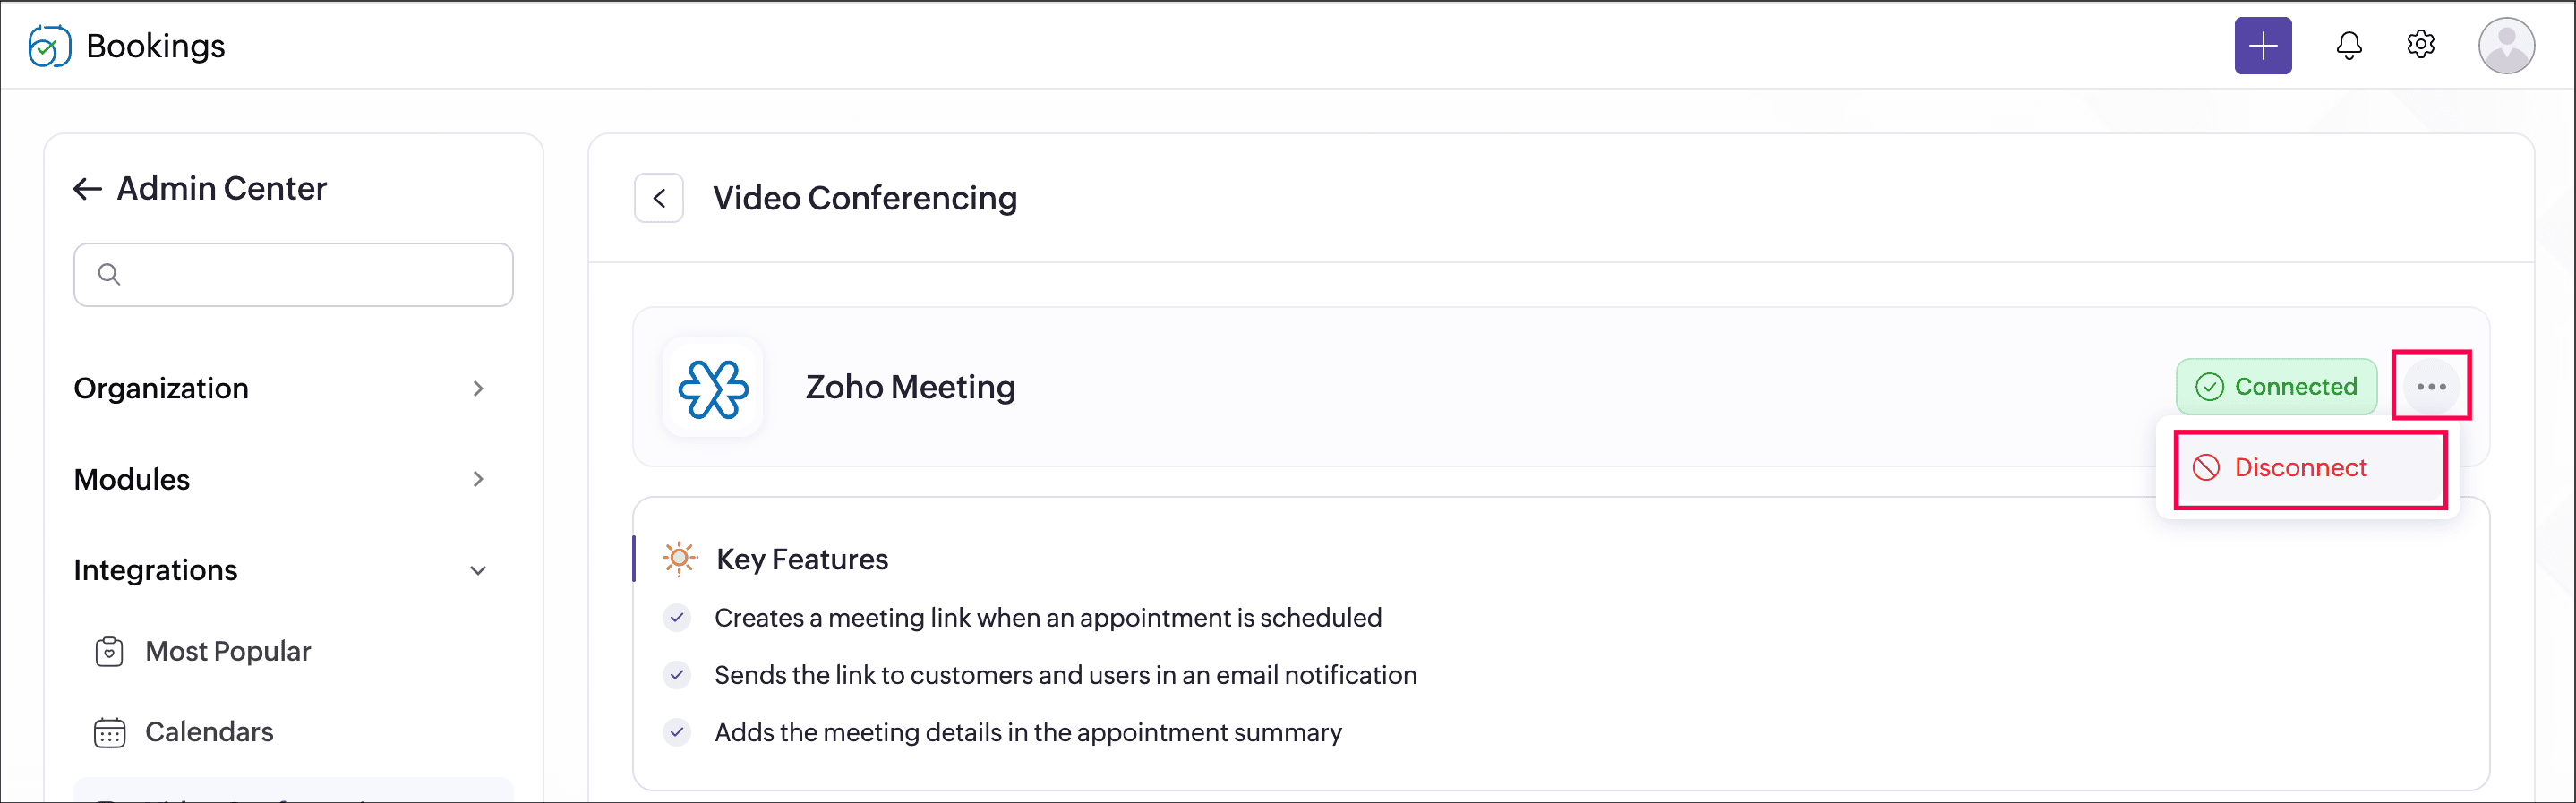Click the Key Features sun icon
Screen dimensions: 2576x803
(680, 559)
